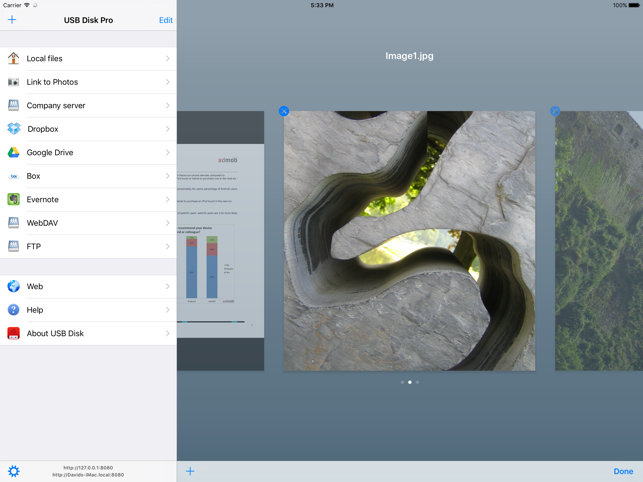Select the Dropbox icon
This screenshot has height=482, width=643.
(13, 129)
